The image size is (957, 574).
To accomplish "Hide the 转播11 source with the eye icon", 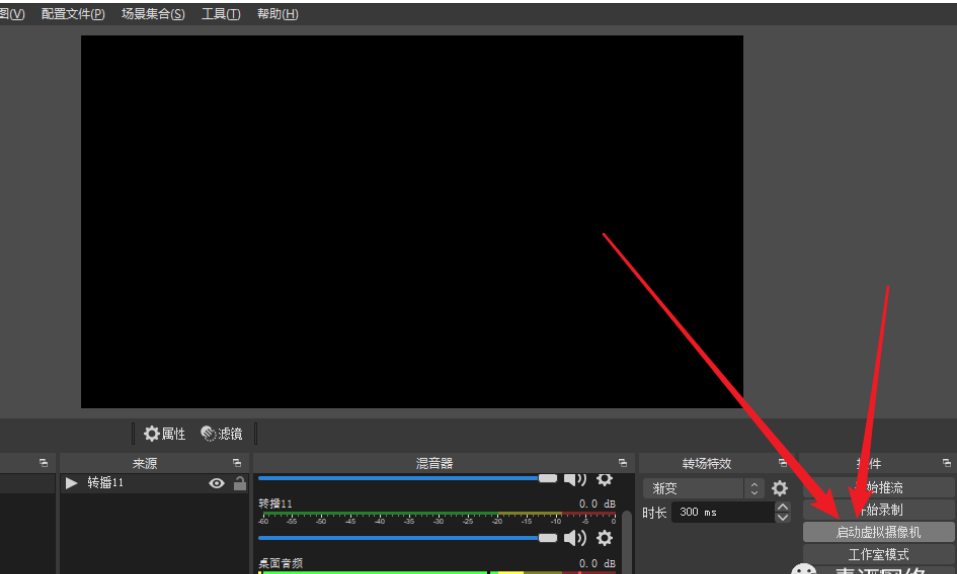I will pyautogui.click(x=216, y=483).
